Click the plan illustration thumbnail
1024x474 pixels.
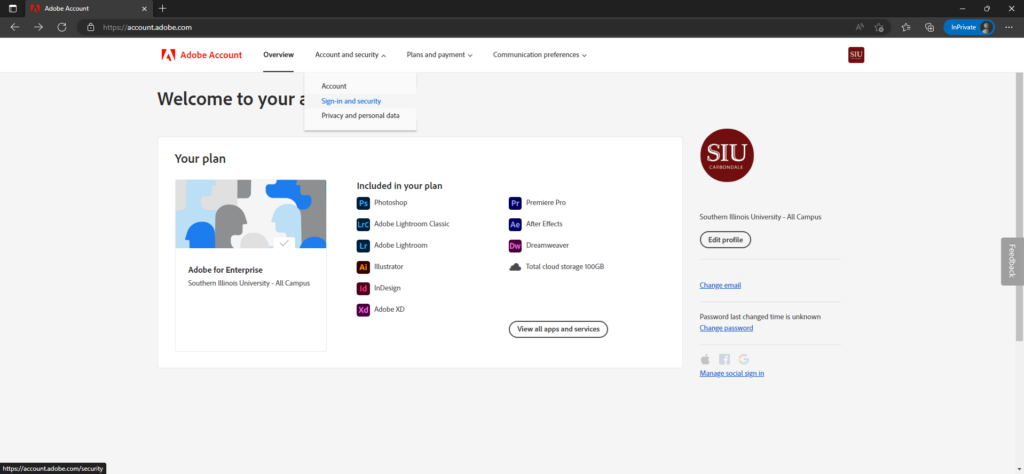pos(251,214)
